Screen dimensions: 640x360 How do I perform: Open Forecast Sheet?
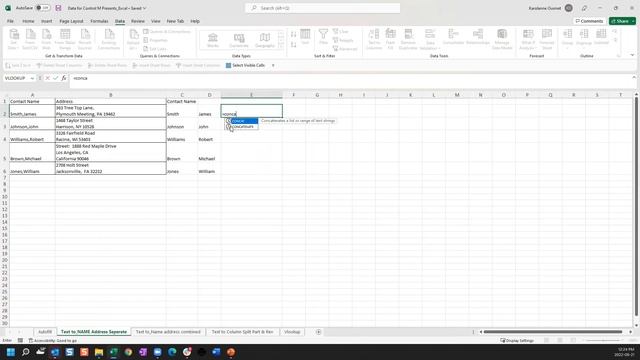click(x=547, y=40)
